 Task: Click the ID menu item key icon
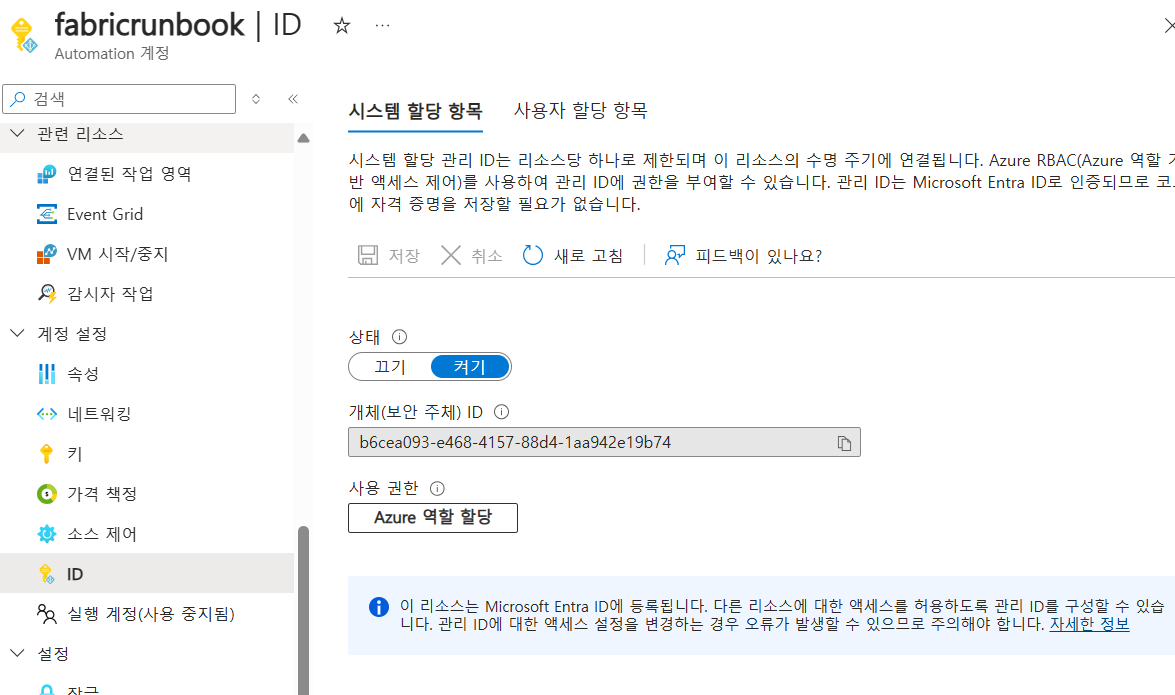coord(46,574)
